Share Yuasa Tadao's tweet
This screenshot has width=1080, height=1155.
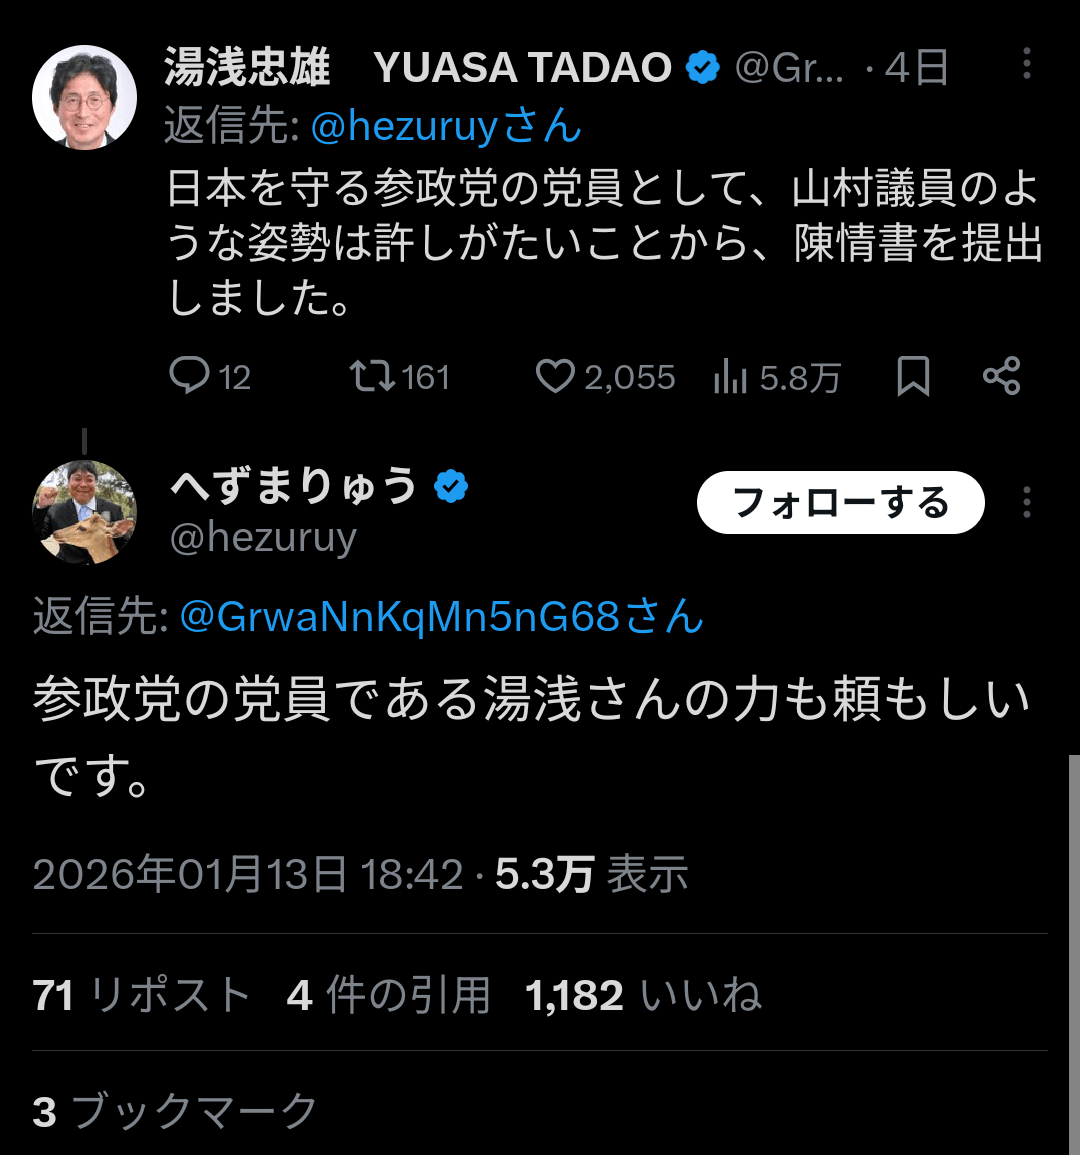[1001, 376]
